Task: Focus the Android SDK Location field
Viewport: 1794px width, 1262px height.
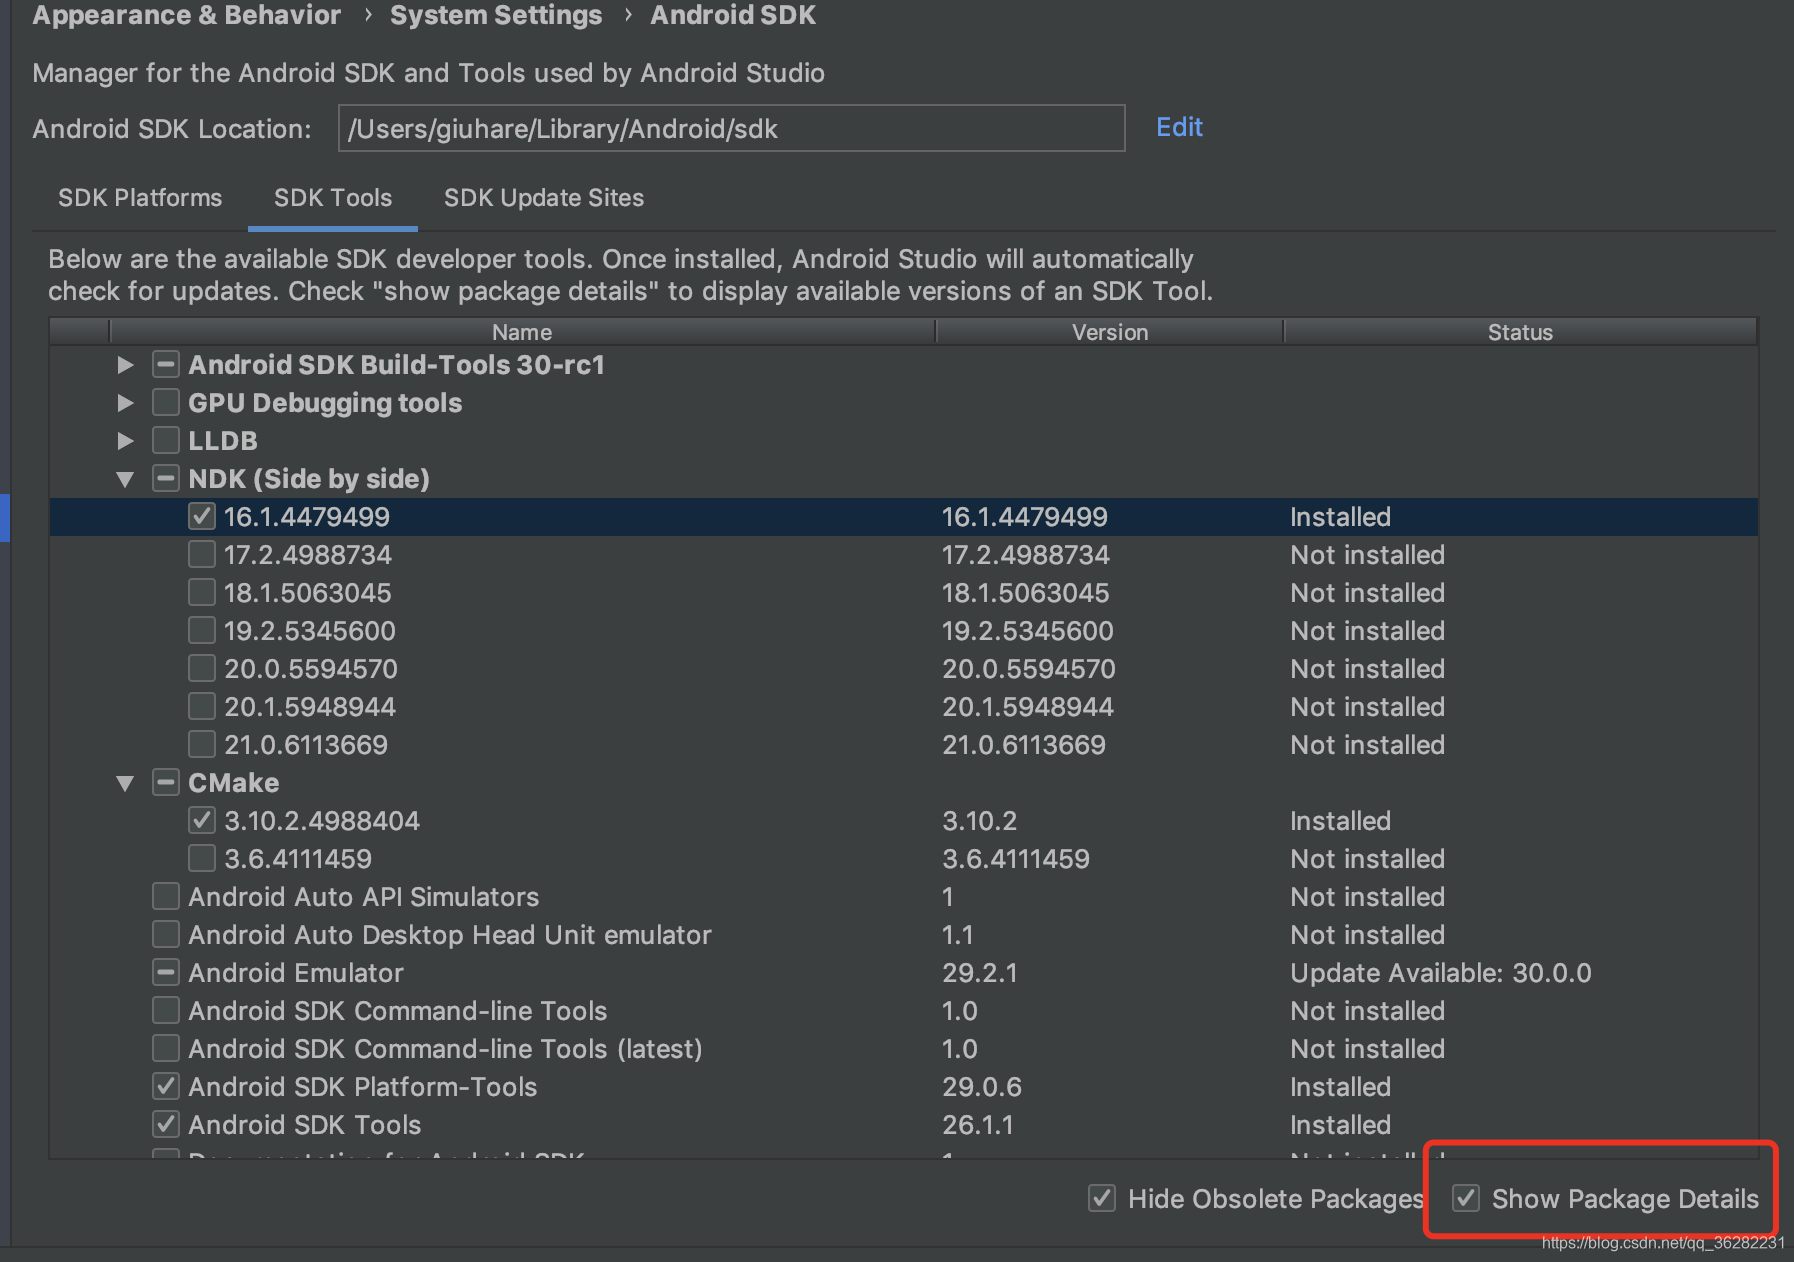Action: pos(732,128)
